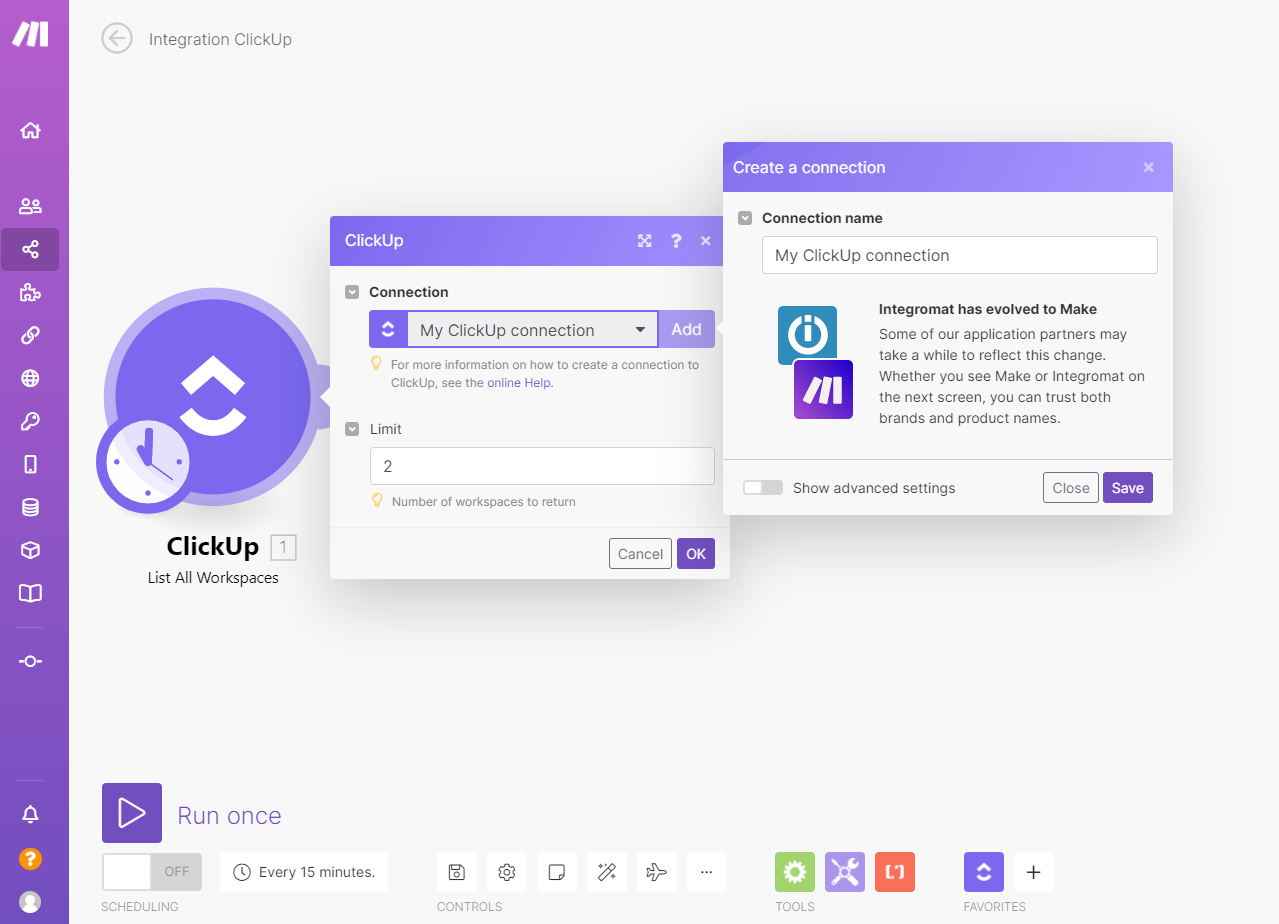The width and height of the screenshot is (1279, 924).
Task: Open Webhooks using the globe icon
Action: point(30,378)
